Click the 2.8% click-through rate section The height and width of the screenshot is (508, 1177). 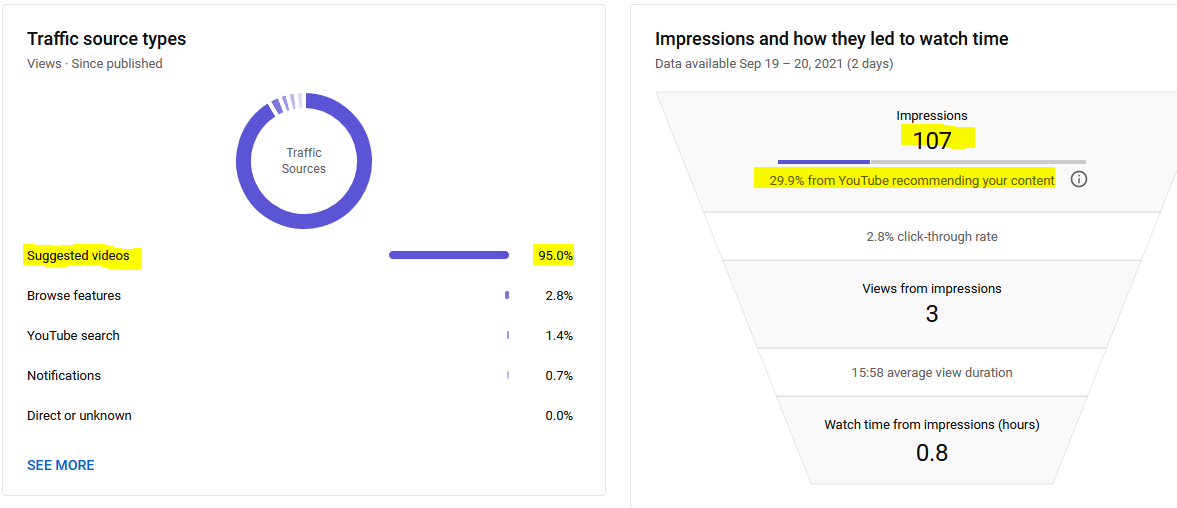click(932, 236)
